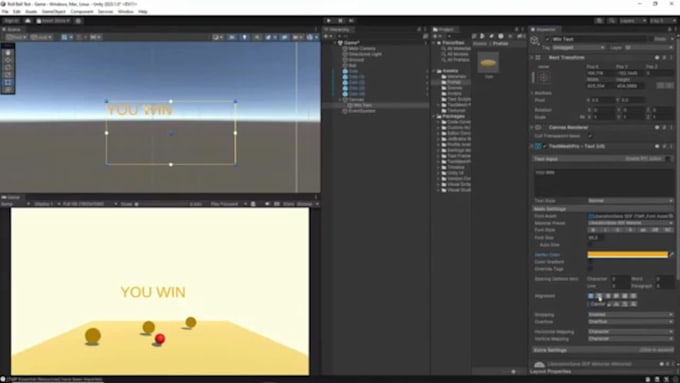The width and height of the screenshot is (680, 383).
Task: Select the Rotate tool in Scene overlay
Action: tap(8, 67)
